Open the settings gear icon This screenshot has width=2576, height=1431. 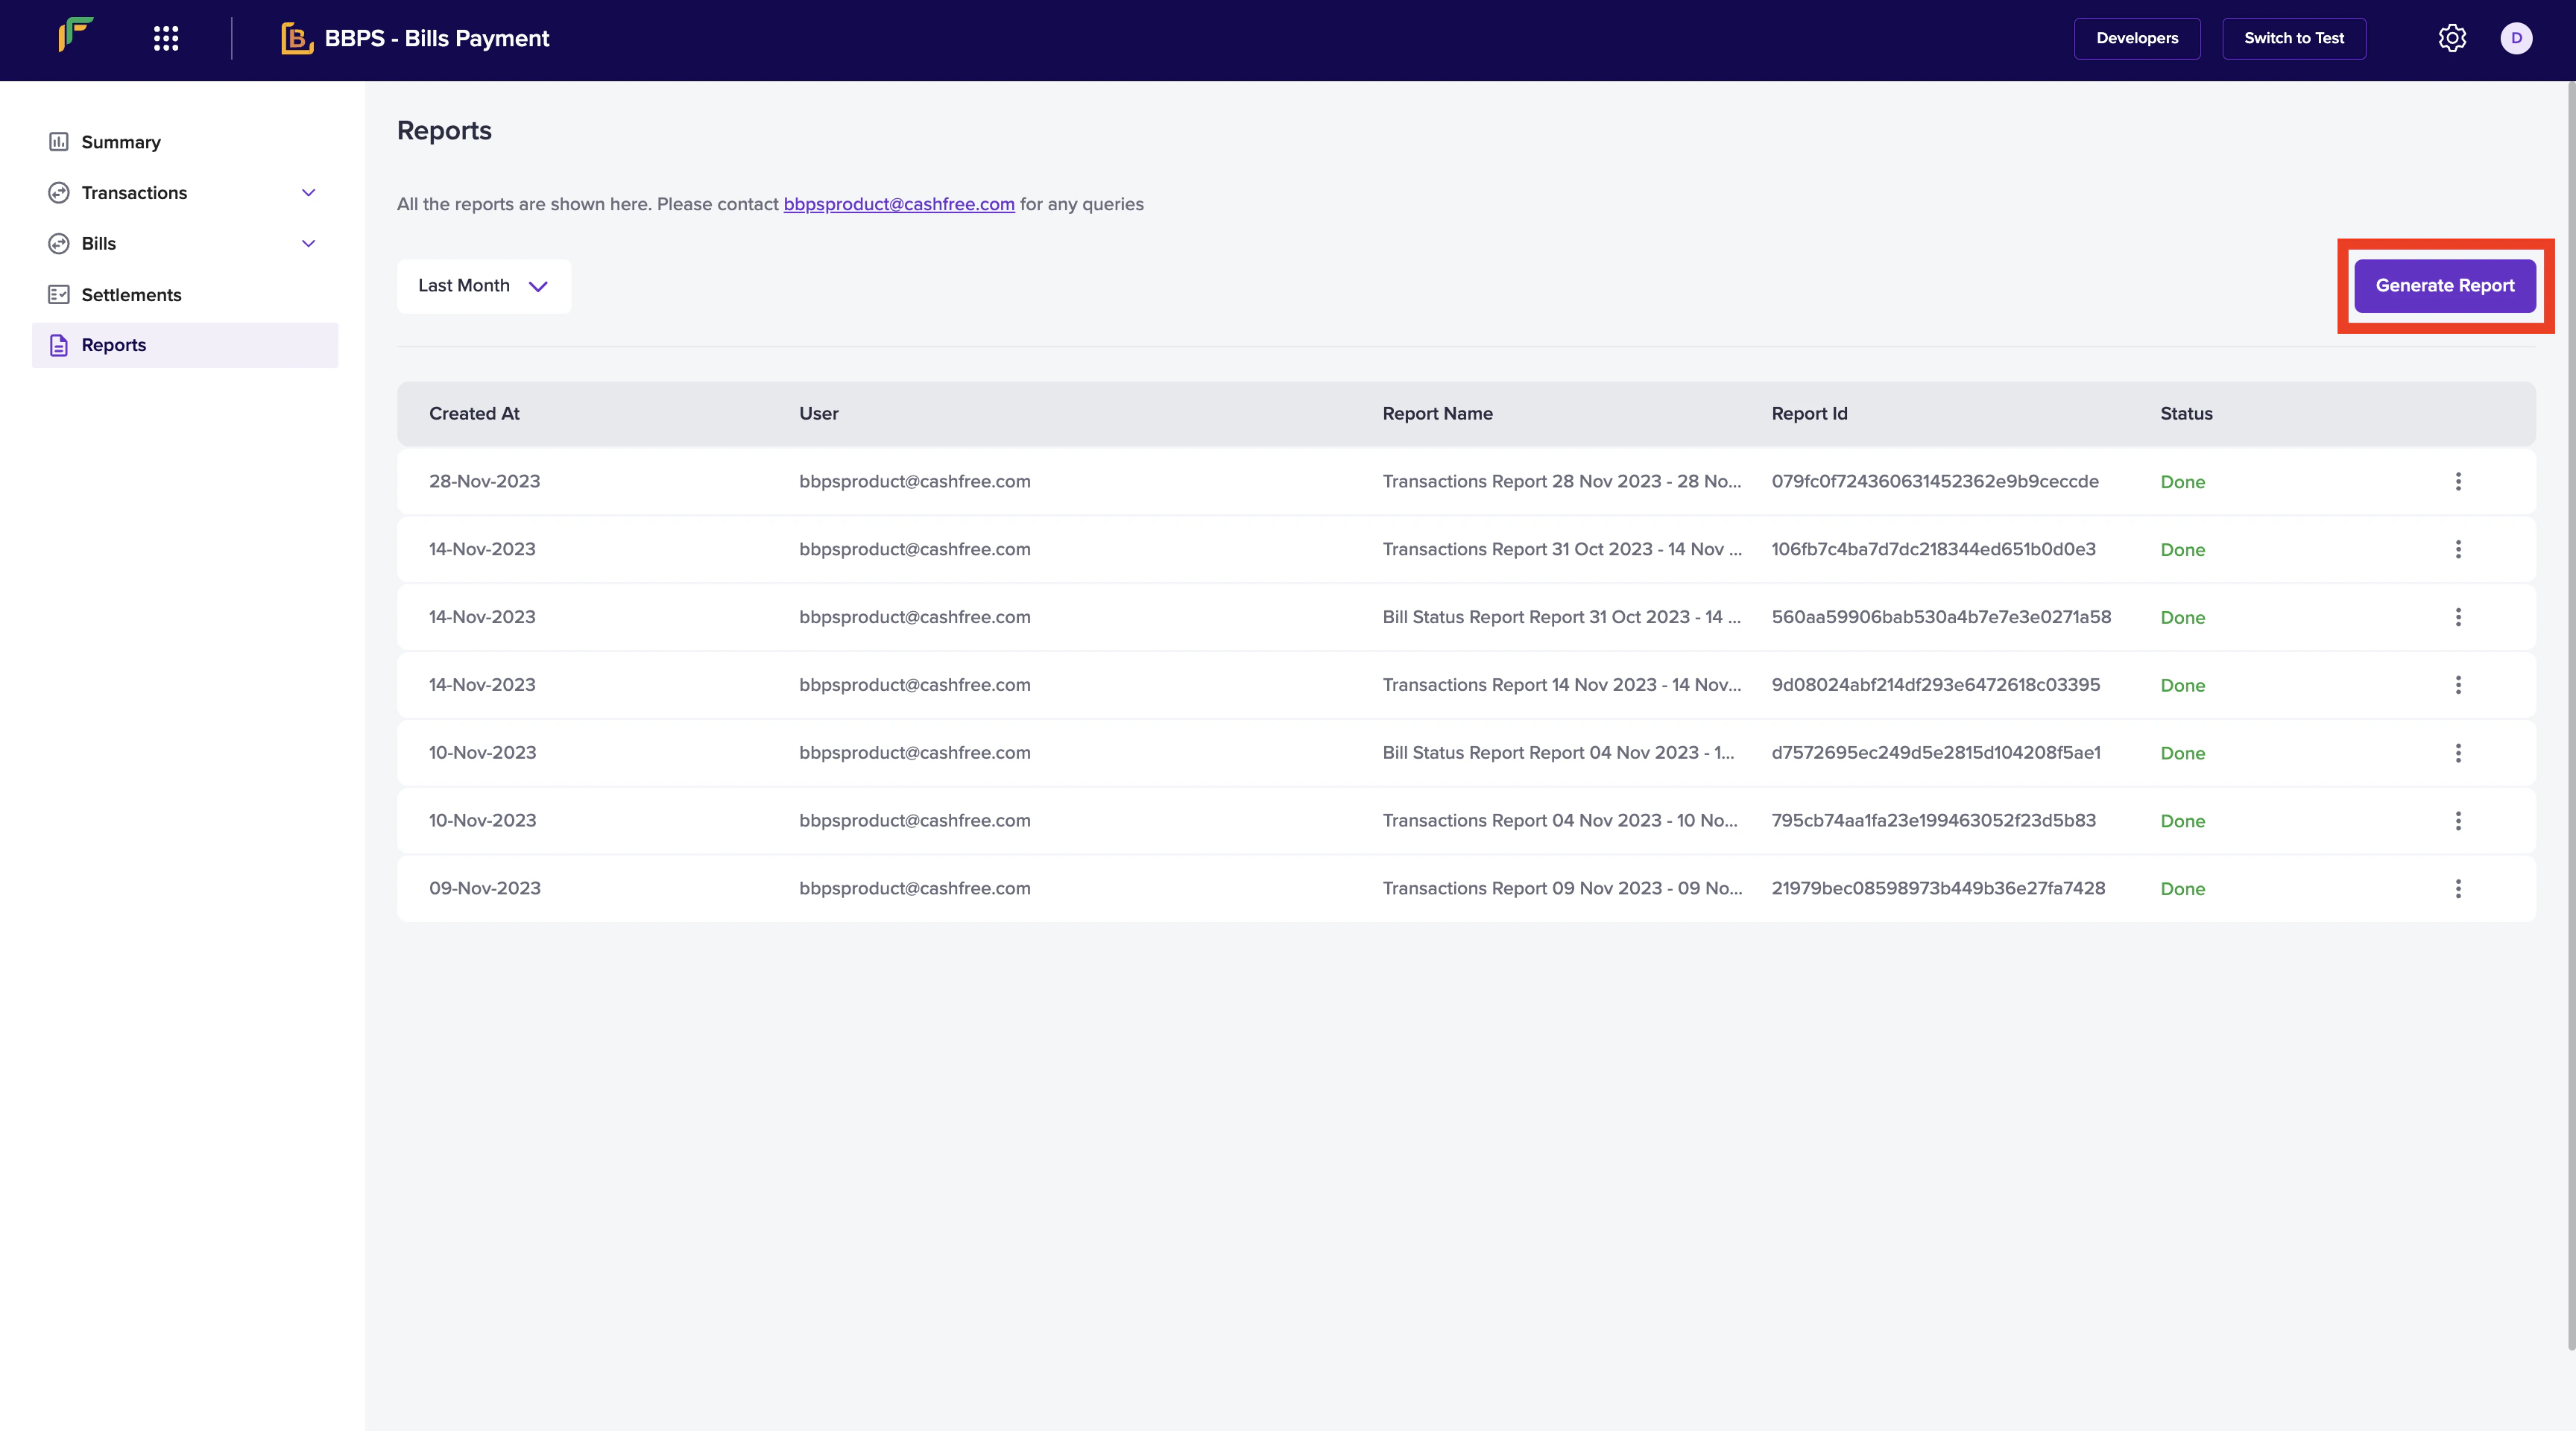pyautogui.click(x=2451, y=38)
